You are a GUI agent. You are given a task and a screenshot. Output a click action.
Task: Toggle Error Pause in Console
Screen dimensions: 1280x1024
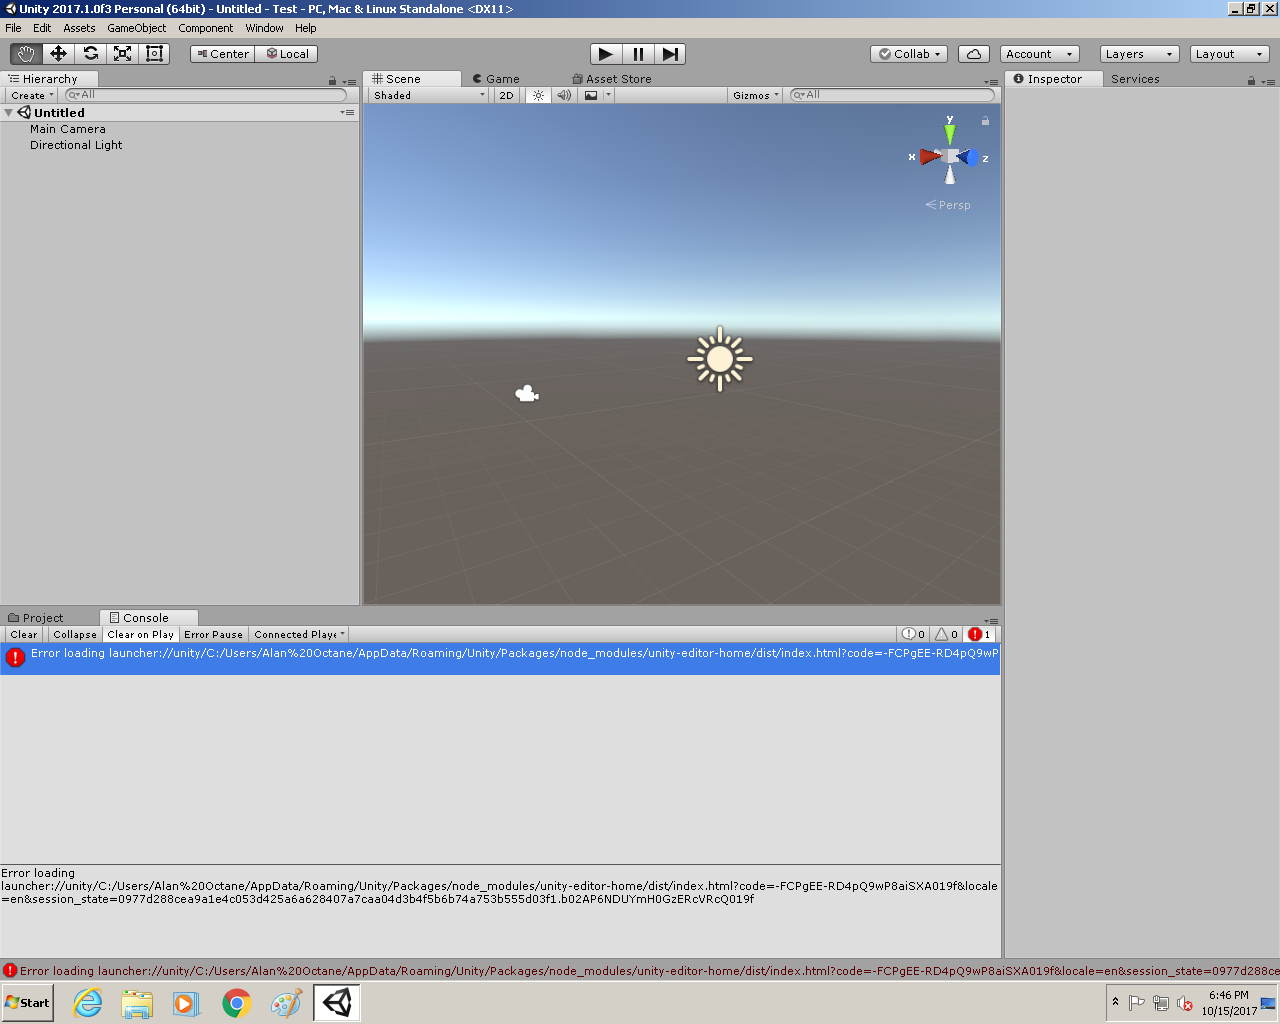[213, 634]
